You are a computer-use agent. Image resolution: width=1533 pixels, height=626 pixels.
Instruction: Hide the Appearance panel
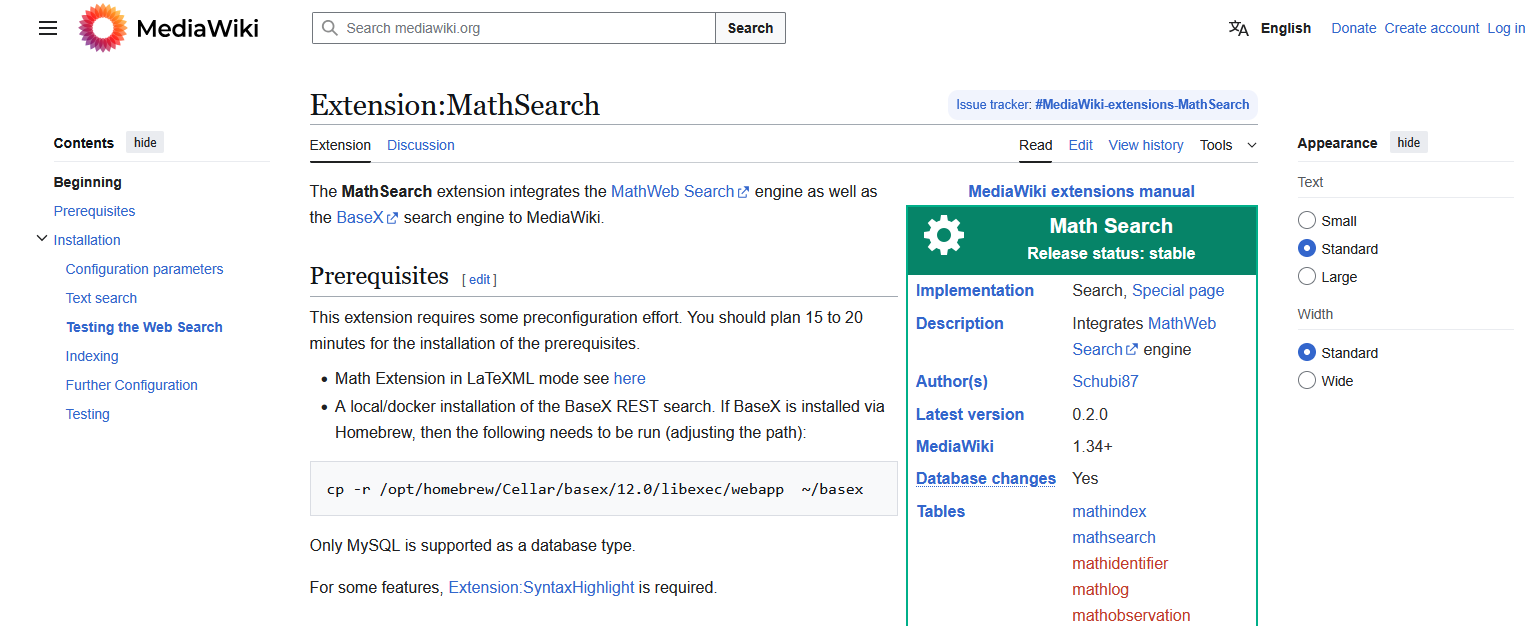[x=1408, y=143]
